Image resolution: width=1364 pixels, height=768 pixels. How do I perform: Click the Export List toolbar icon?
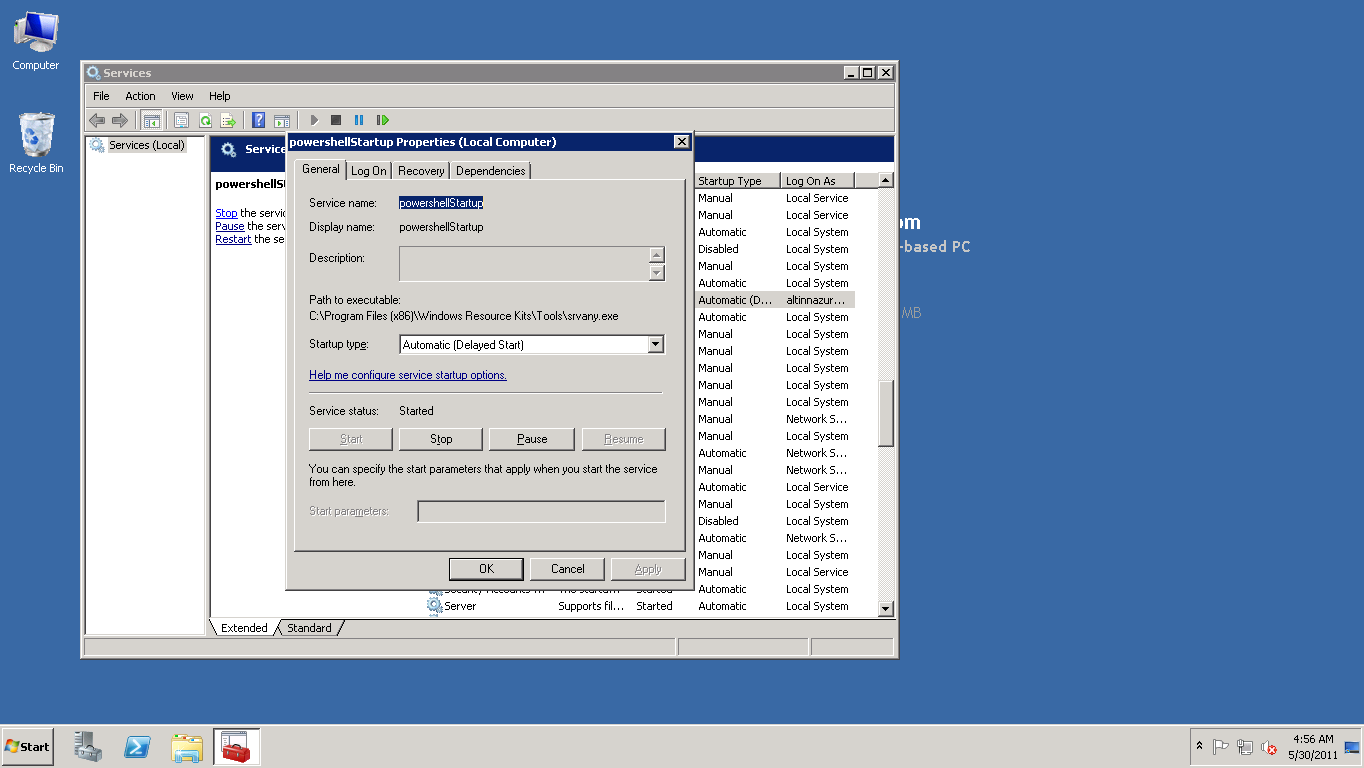pos(228,120)
